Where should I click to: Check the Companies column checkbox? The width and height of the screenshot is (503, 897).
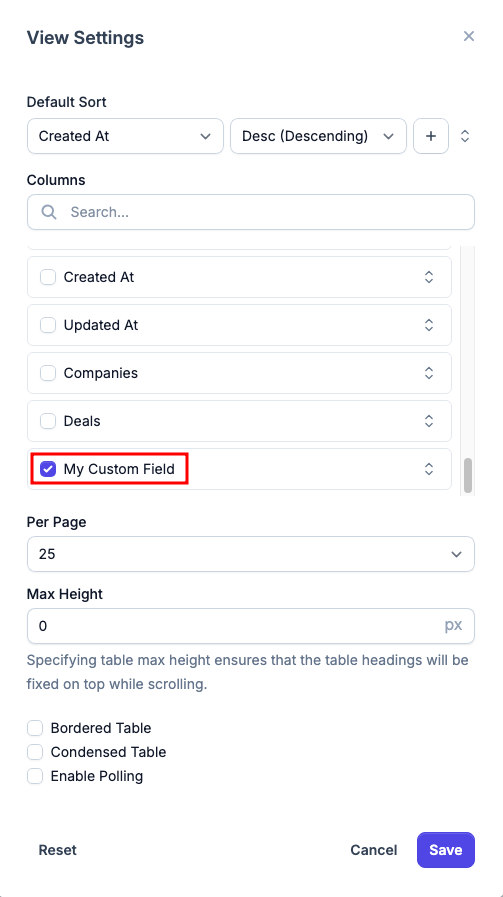[48, 373]
